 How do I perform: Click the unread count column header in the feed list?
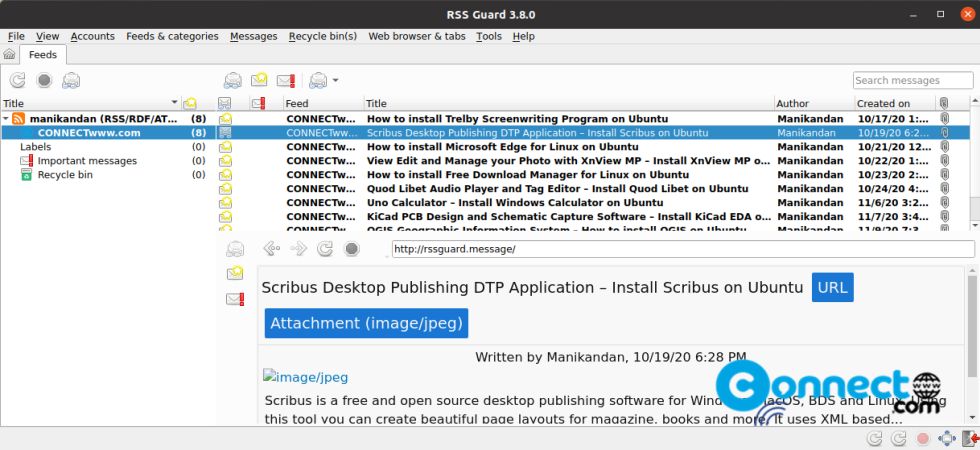point(190,103)
